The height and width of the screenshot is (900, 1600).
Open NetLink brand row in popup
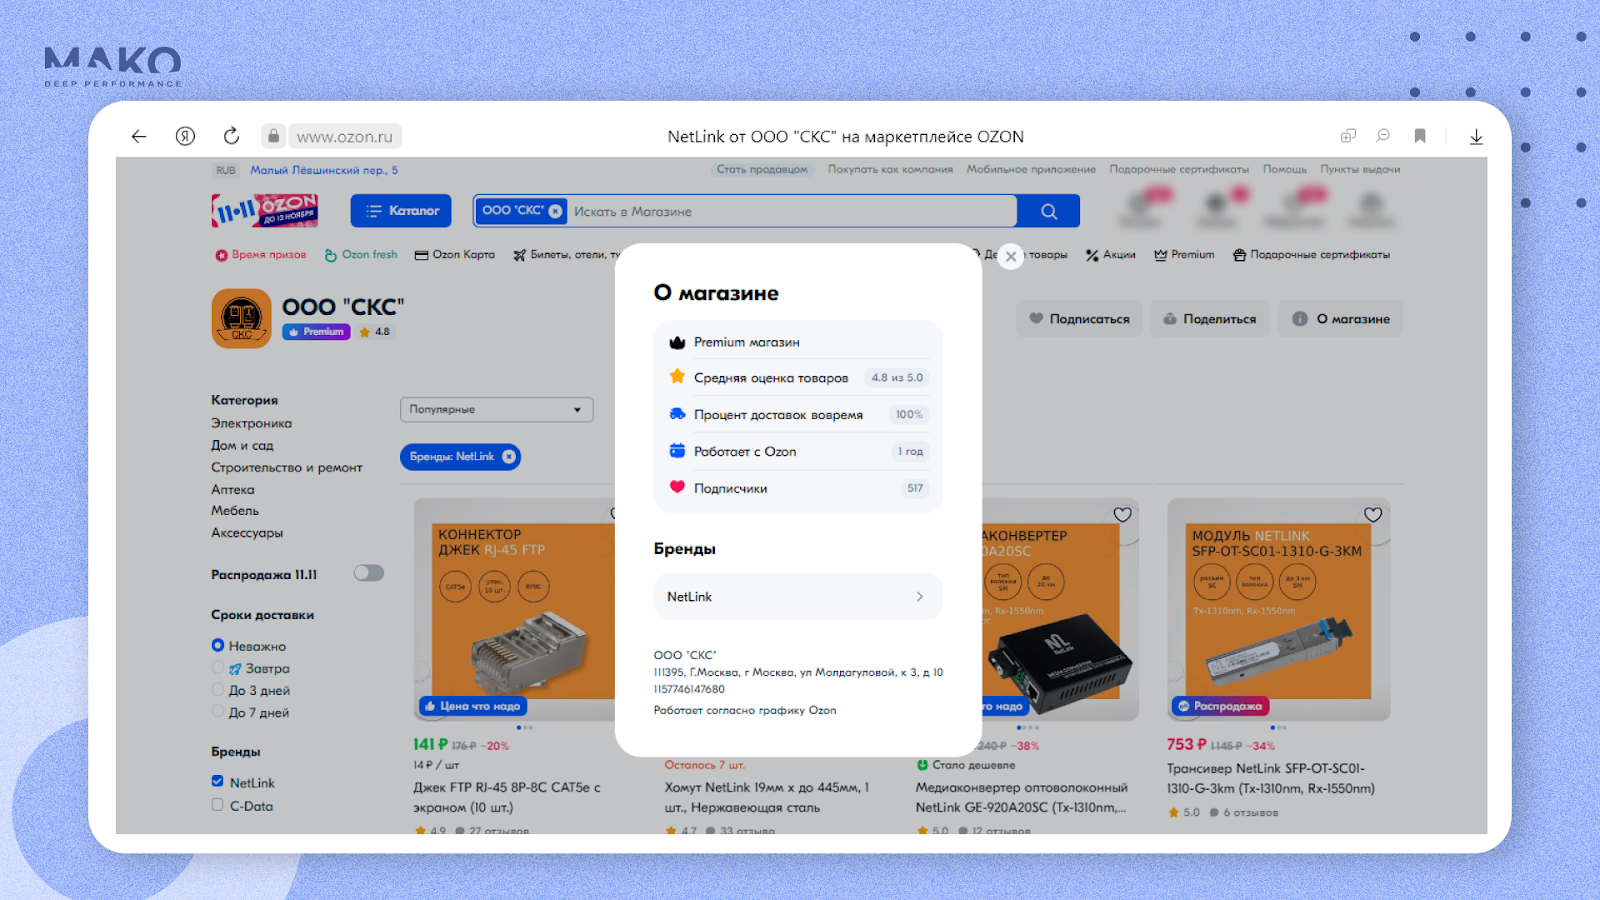(798, 597)
